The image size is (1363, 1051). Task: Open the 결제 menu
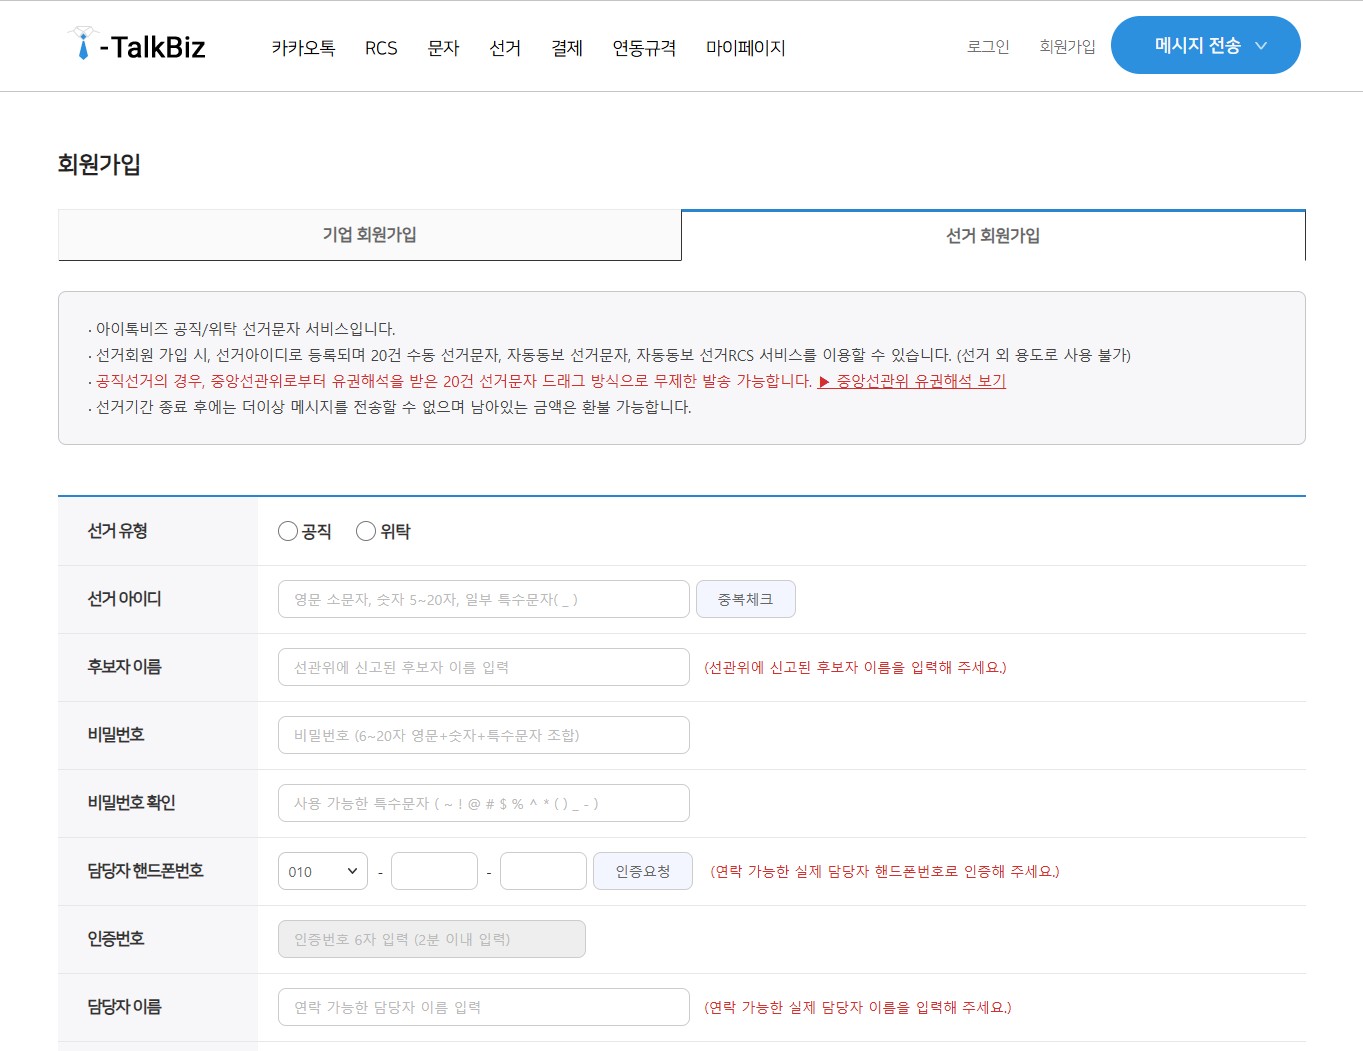coord(567,47)
